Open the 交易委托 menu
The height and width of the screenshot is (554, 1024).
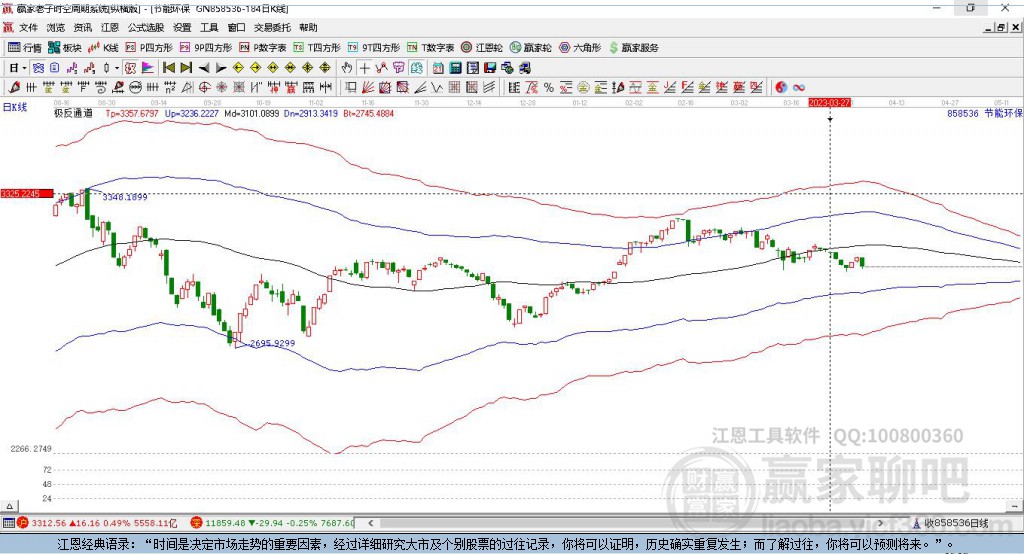click(272, 27)
